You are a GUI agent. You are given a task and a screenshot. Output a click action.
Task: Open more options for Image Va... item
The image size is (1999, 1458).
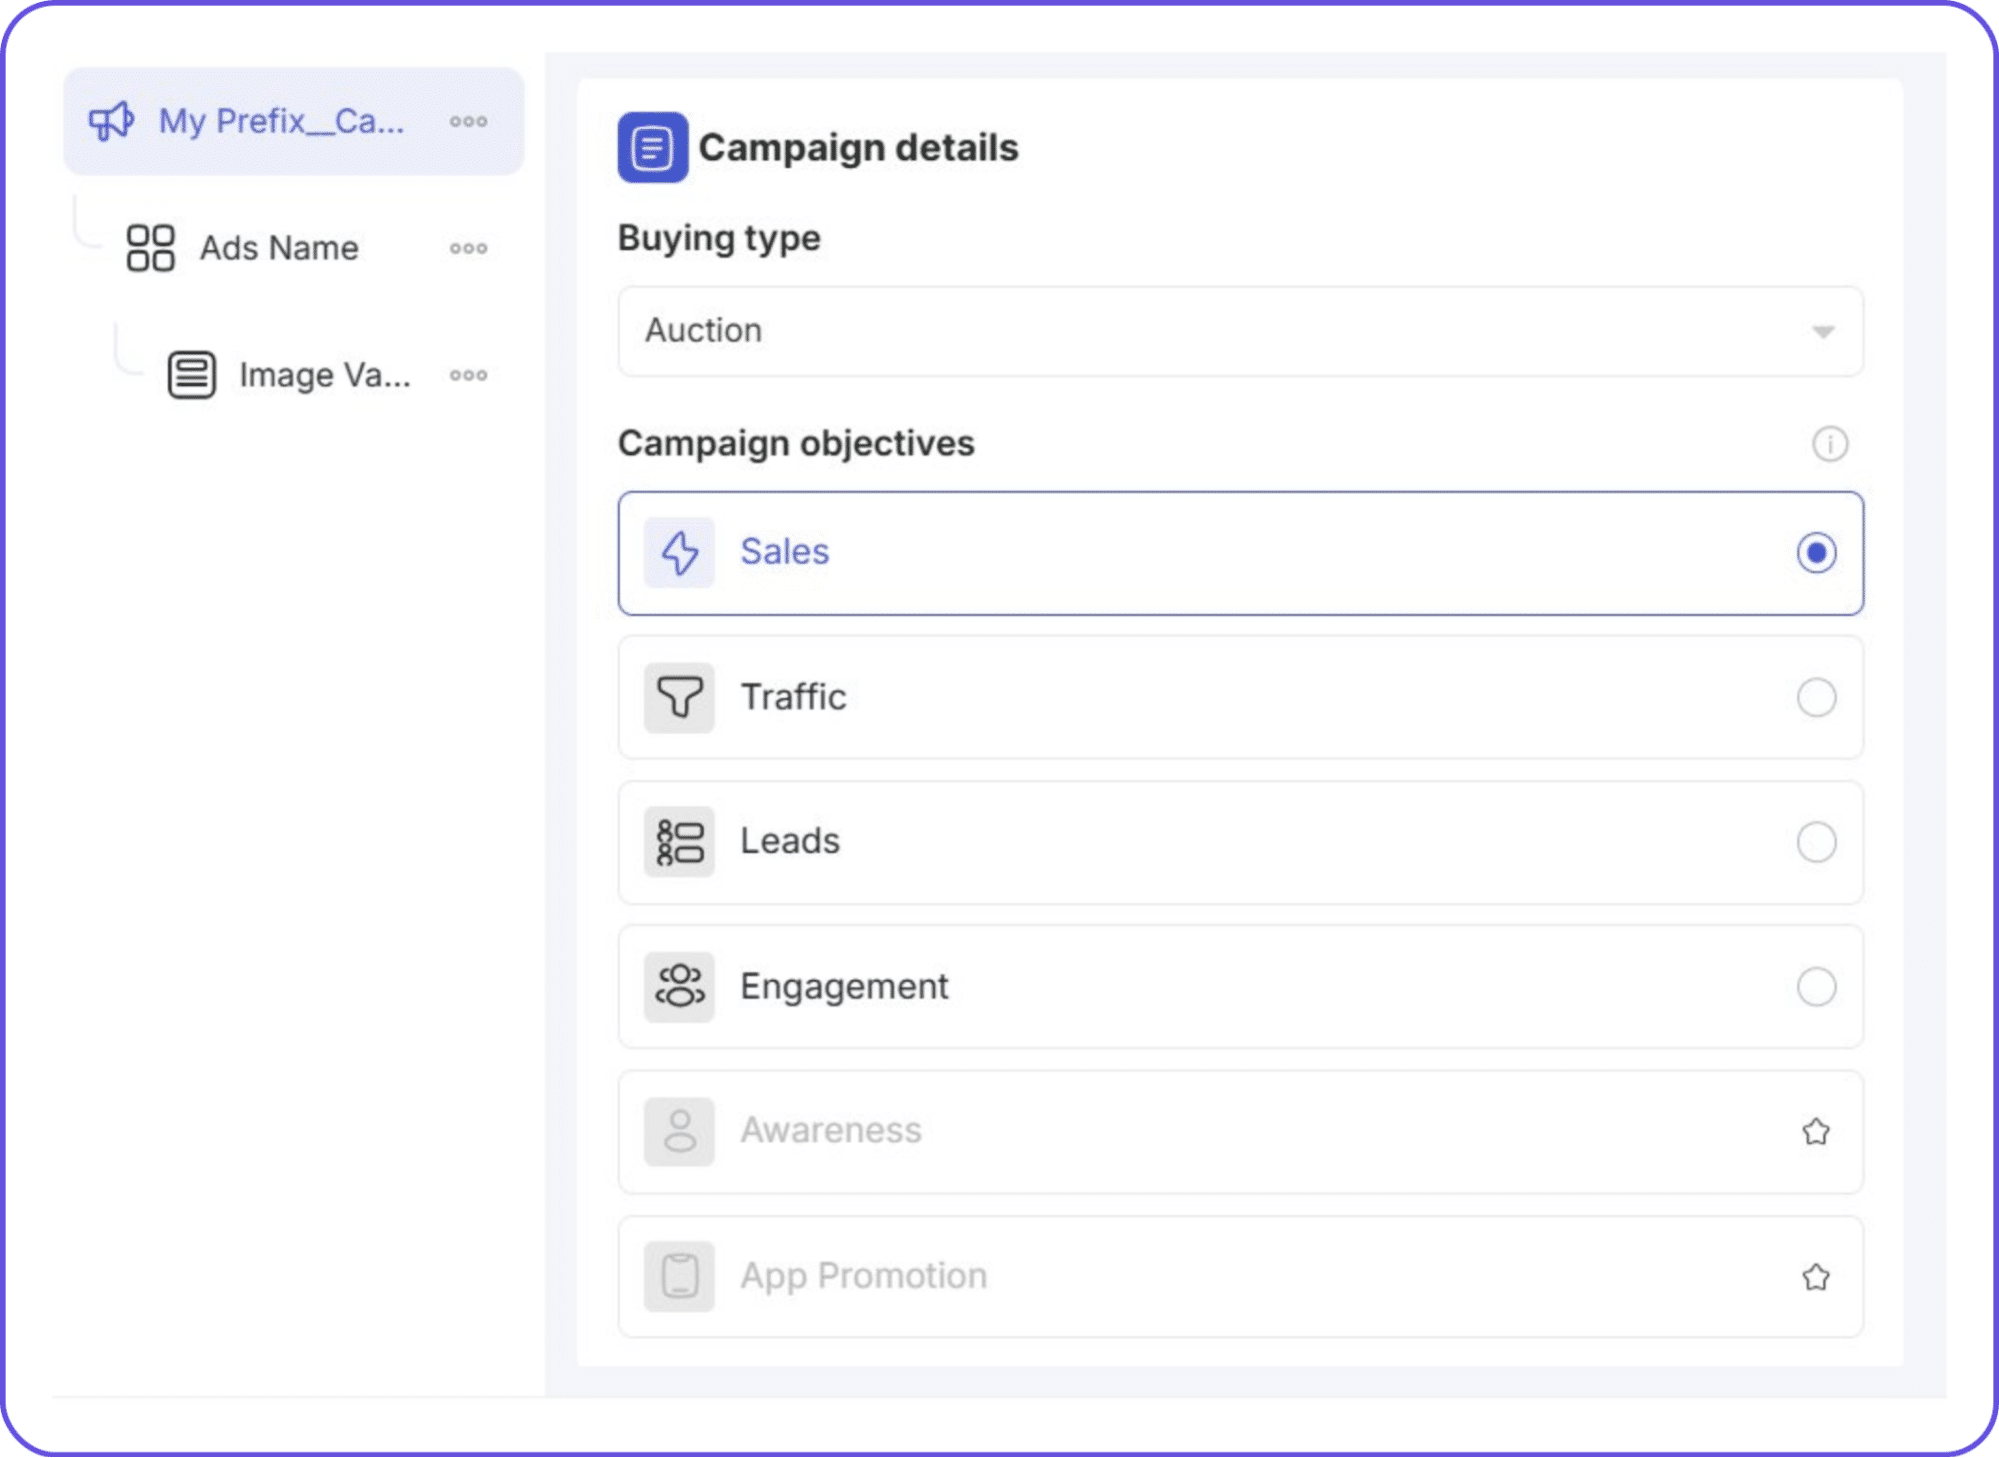tap(468, 375)
